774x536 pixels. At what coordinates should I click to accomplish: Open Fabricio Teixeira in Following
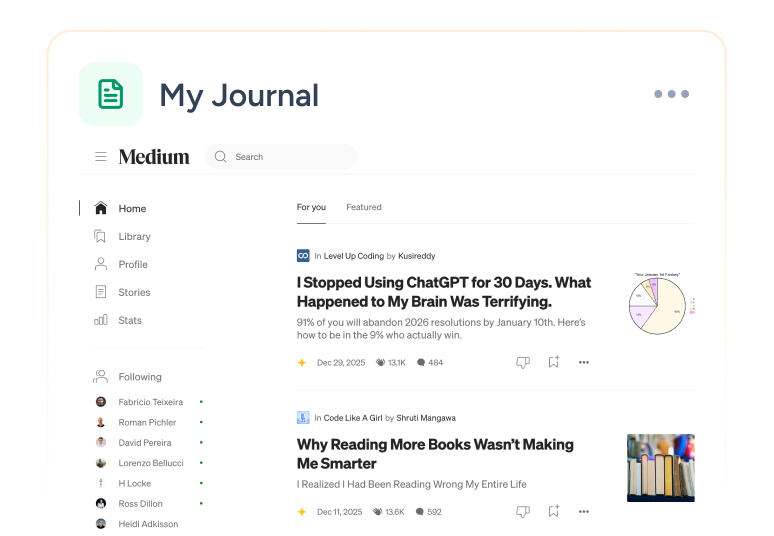coord(151,402)
